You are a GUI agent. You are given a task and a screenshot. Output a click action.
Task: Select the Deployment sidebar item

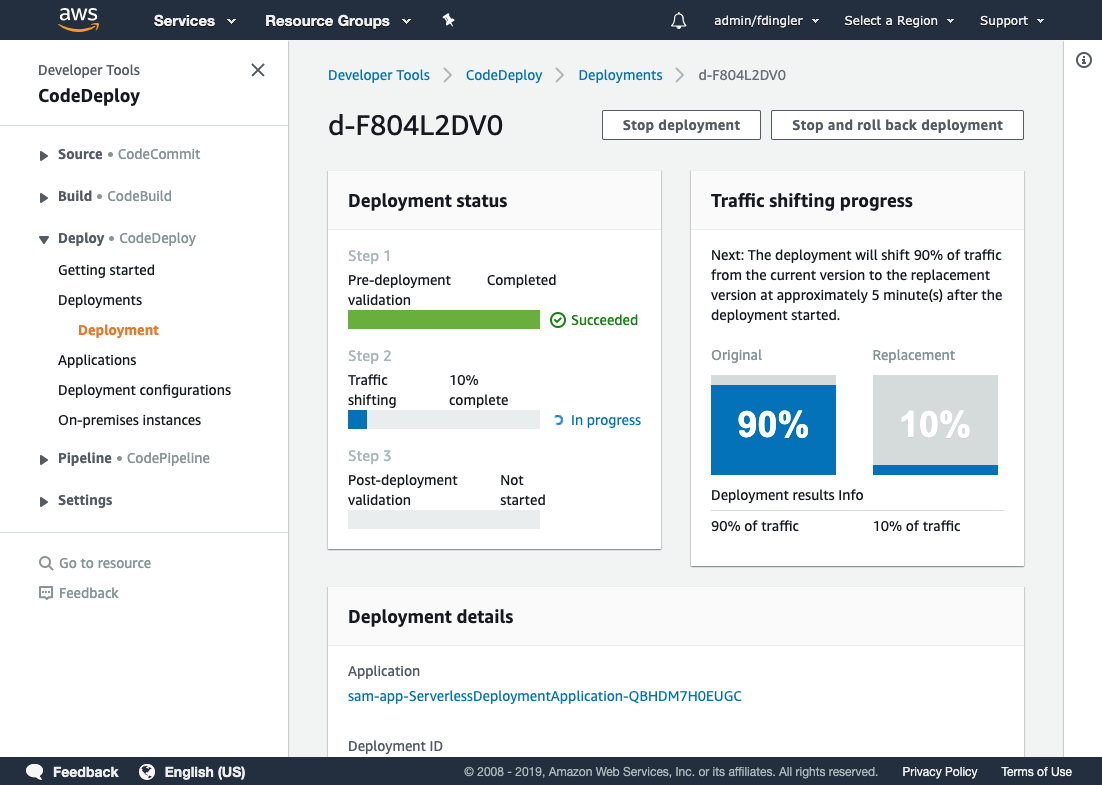click(118, 330)
